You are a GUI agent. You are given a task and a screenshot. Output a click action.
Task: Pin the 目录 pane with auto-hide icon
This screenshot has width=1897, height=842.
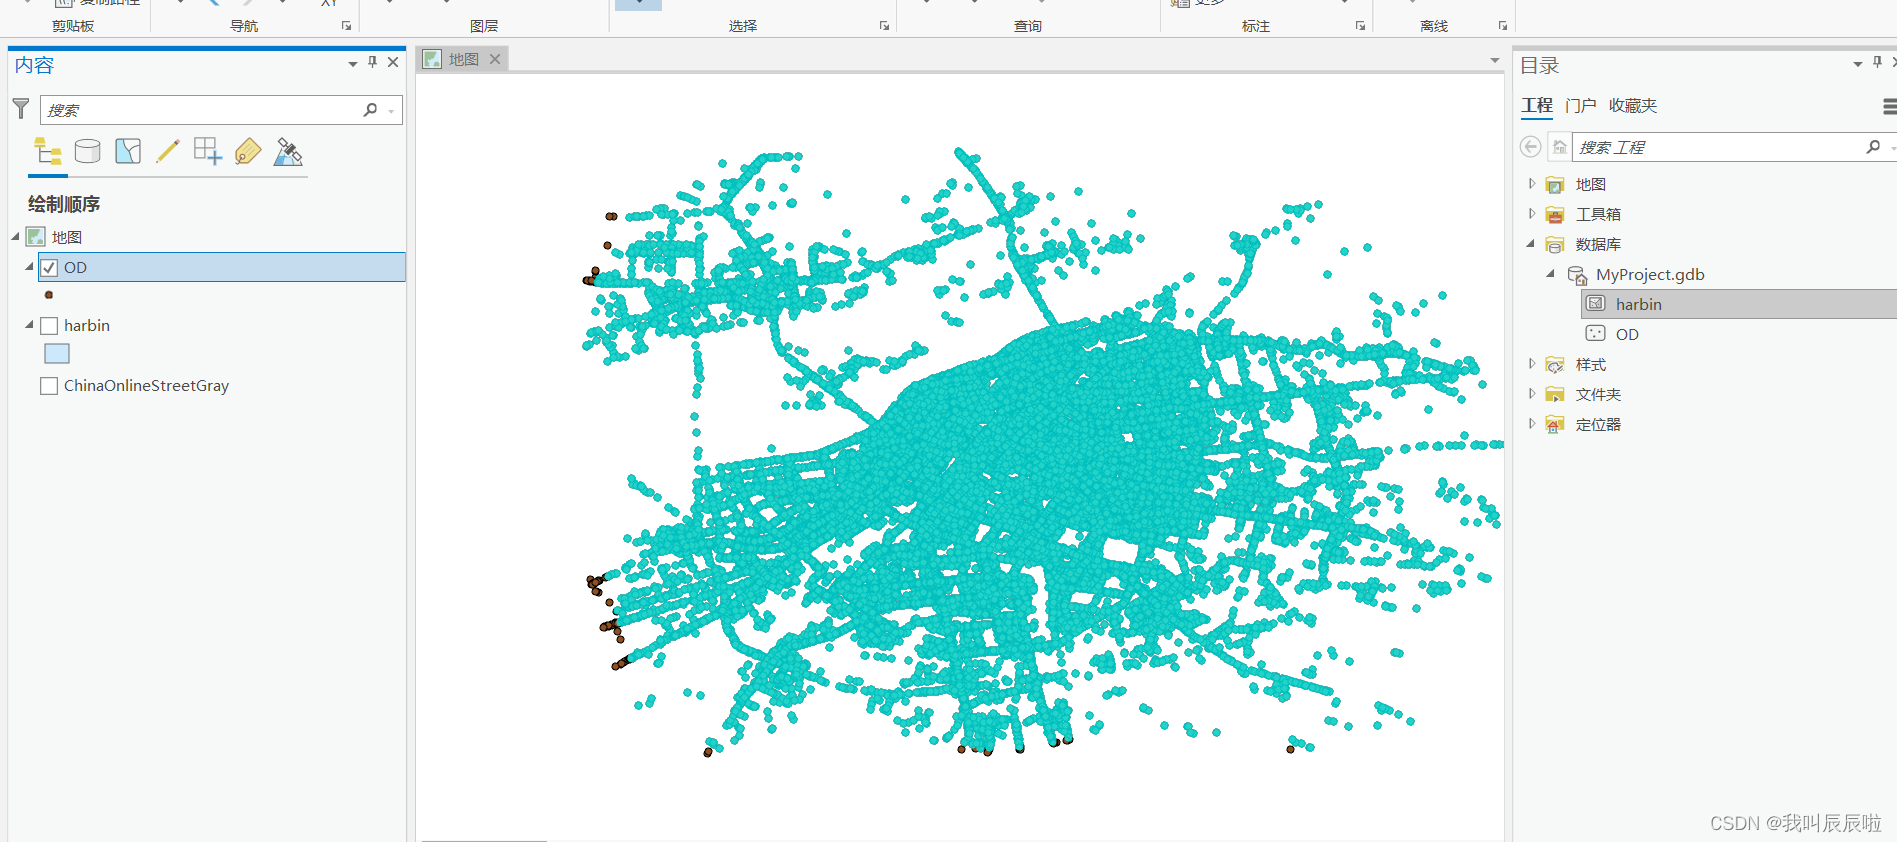[x=1877, y=63]
